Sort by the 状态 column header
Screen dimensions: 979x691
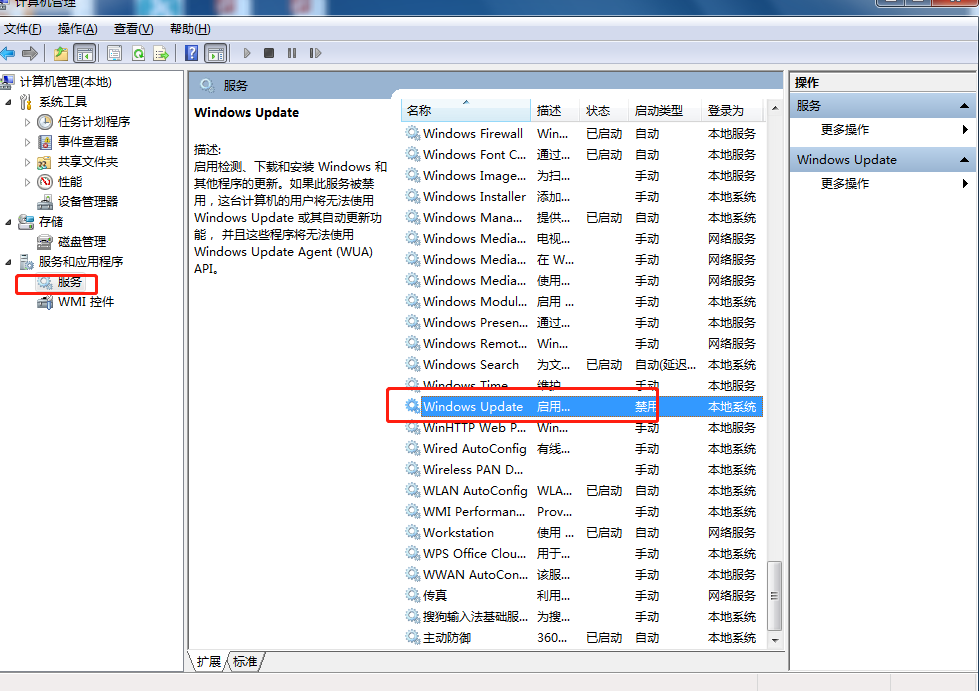pyautogui.click(x=604, y=110)
